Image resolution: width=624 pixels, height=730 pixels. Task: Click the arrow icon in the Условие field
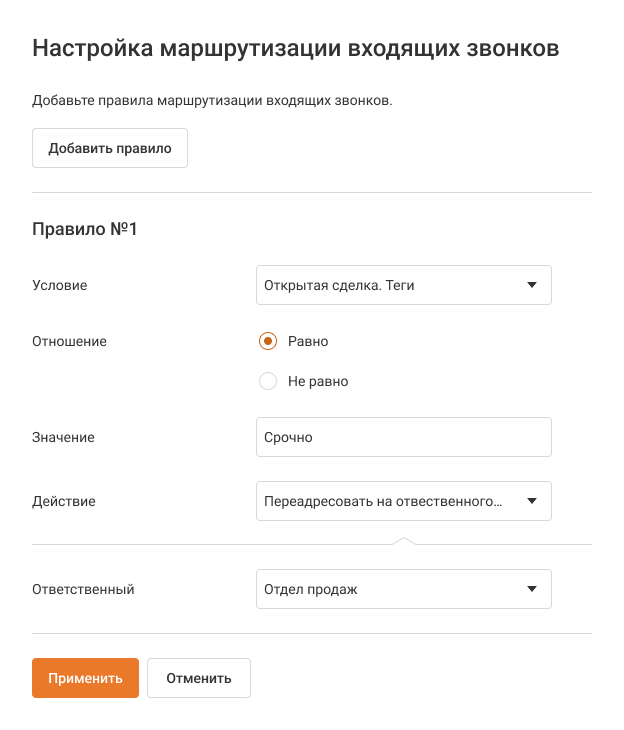click(531, 285)
